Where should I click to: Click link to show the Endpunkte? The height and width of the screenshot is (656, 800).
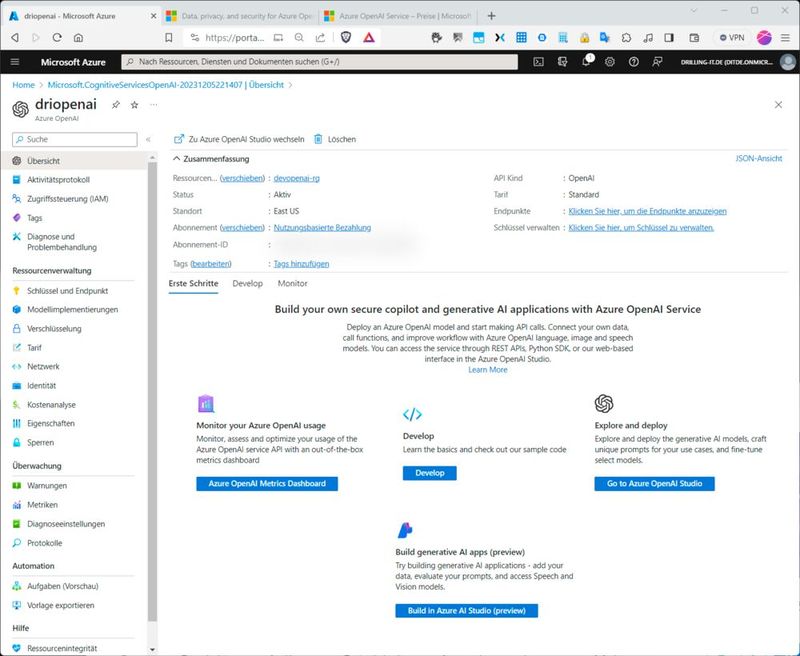point(647,211)
